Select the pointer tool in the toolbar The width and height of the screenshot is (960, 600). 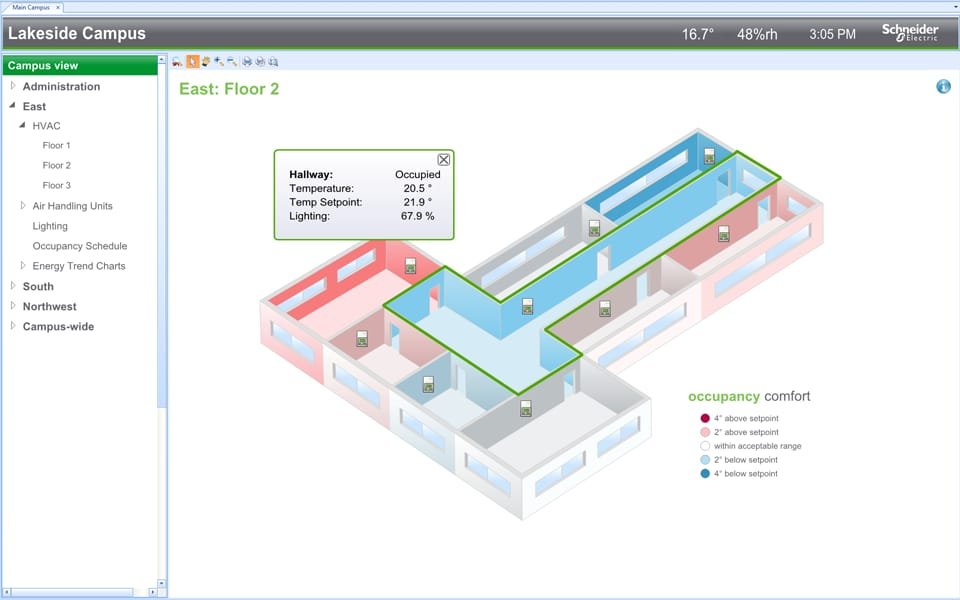(192, 61)
